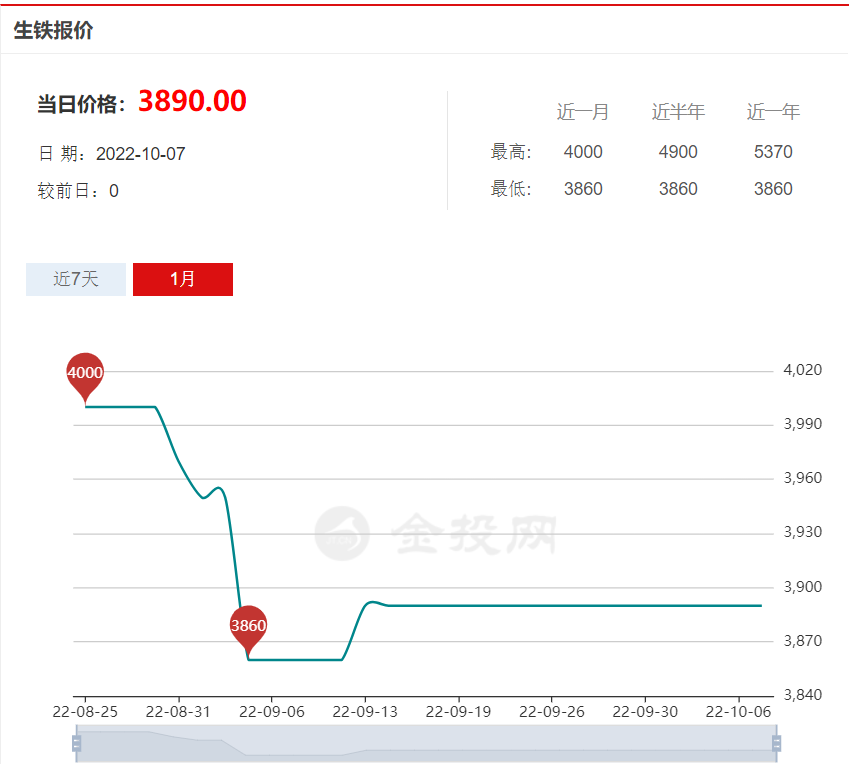Click the 生铁报价 page title
The image size is (849, 772).
click(53, 30)
